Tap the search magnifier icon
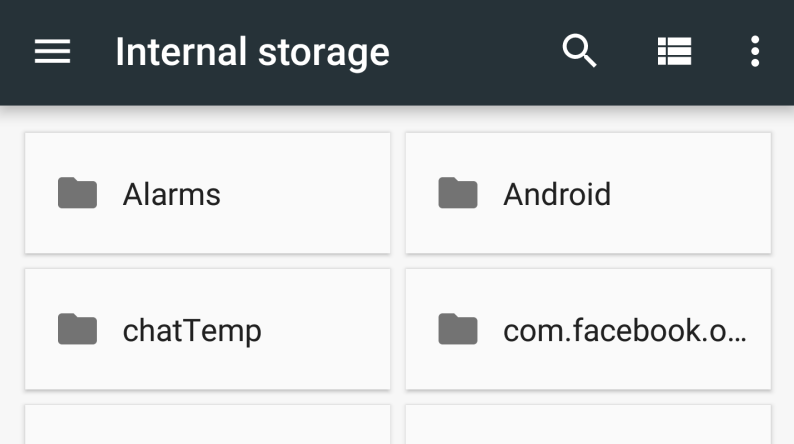The height and width of the screenshot is (444, 794). (x=579, y=51)
